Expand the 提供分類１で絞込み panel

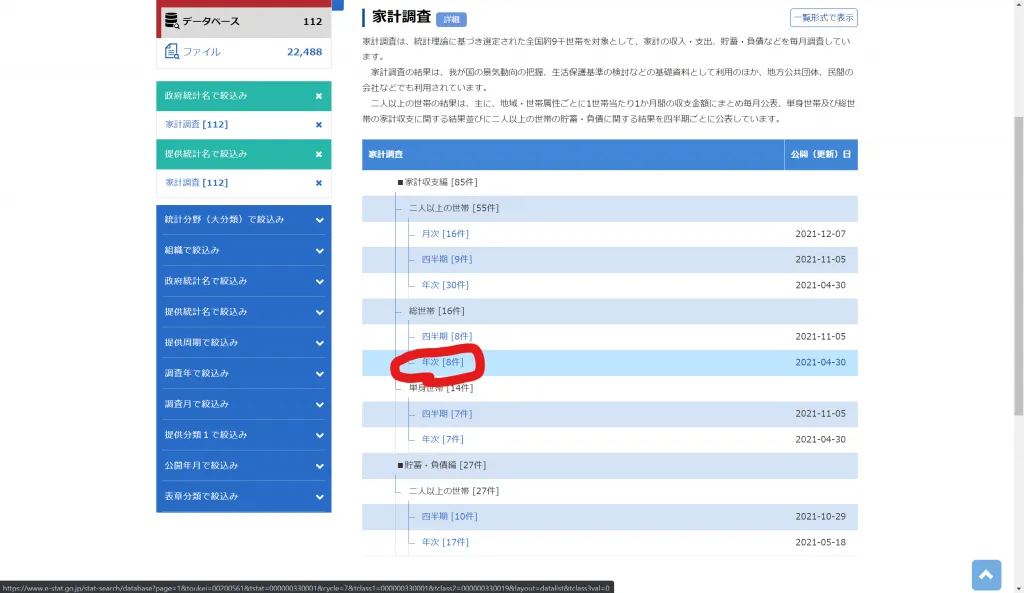pyautogui.click(x=244, y=435)
